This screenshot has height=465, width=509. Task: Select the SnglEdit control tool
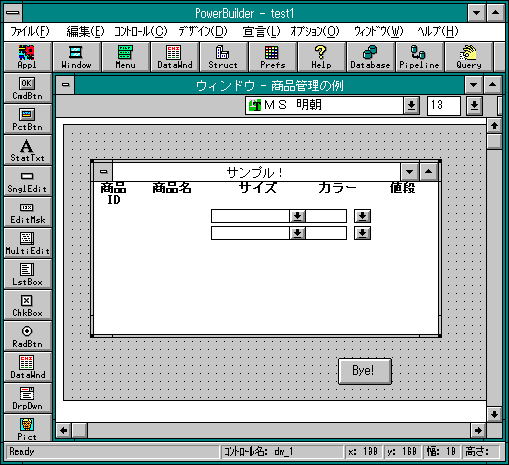[28, 181]
